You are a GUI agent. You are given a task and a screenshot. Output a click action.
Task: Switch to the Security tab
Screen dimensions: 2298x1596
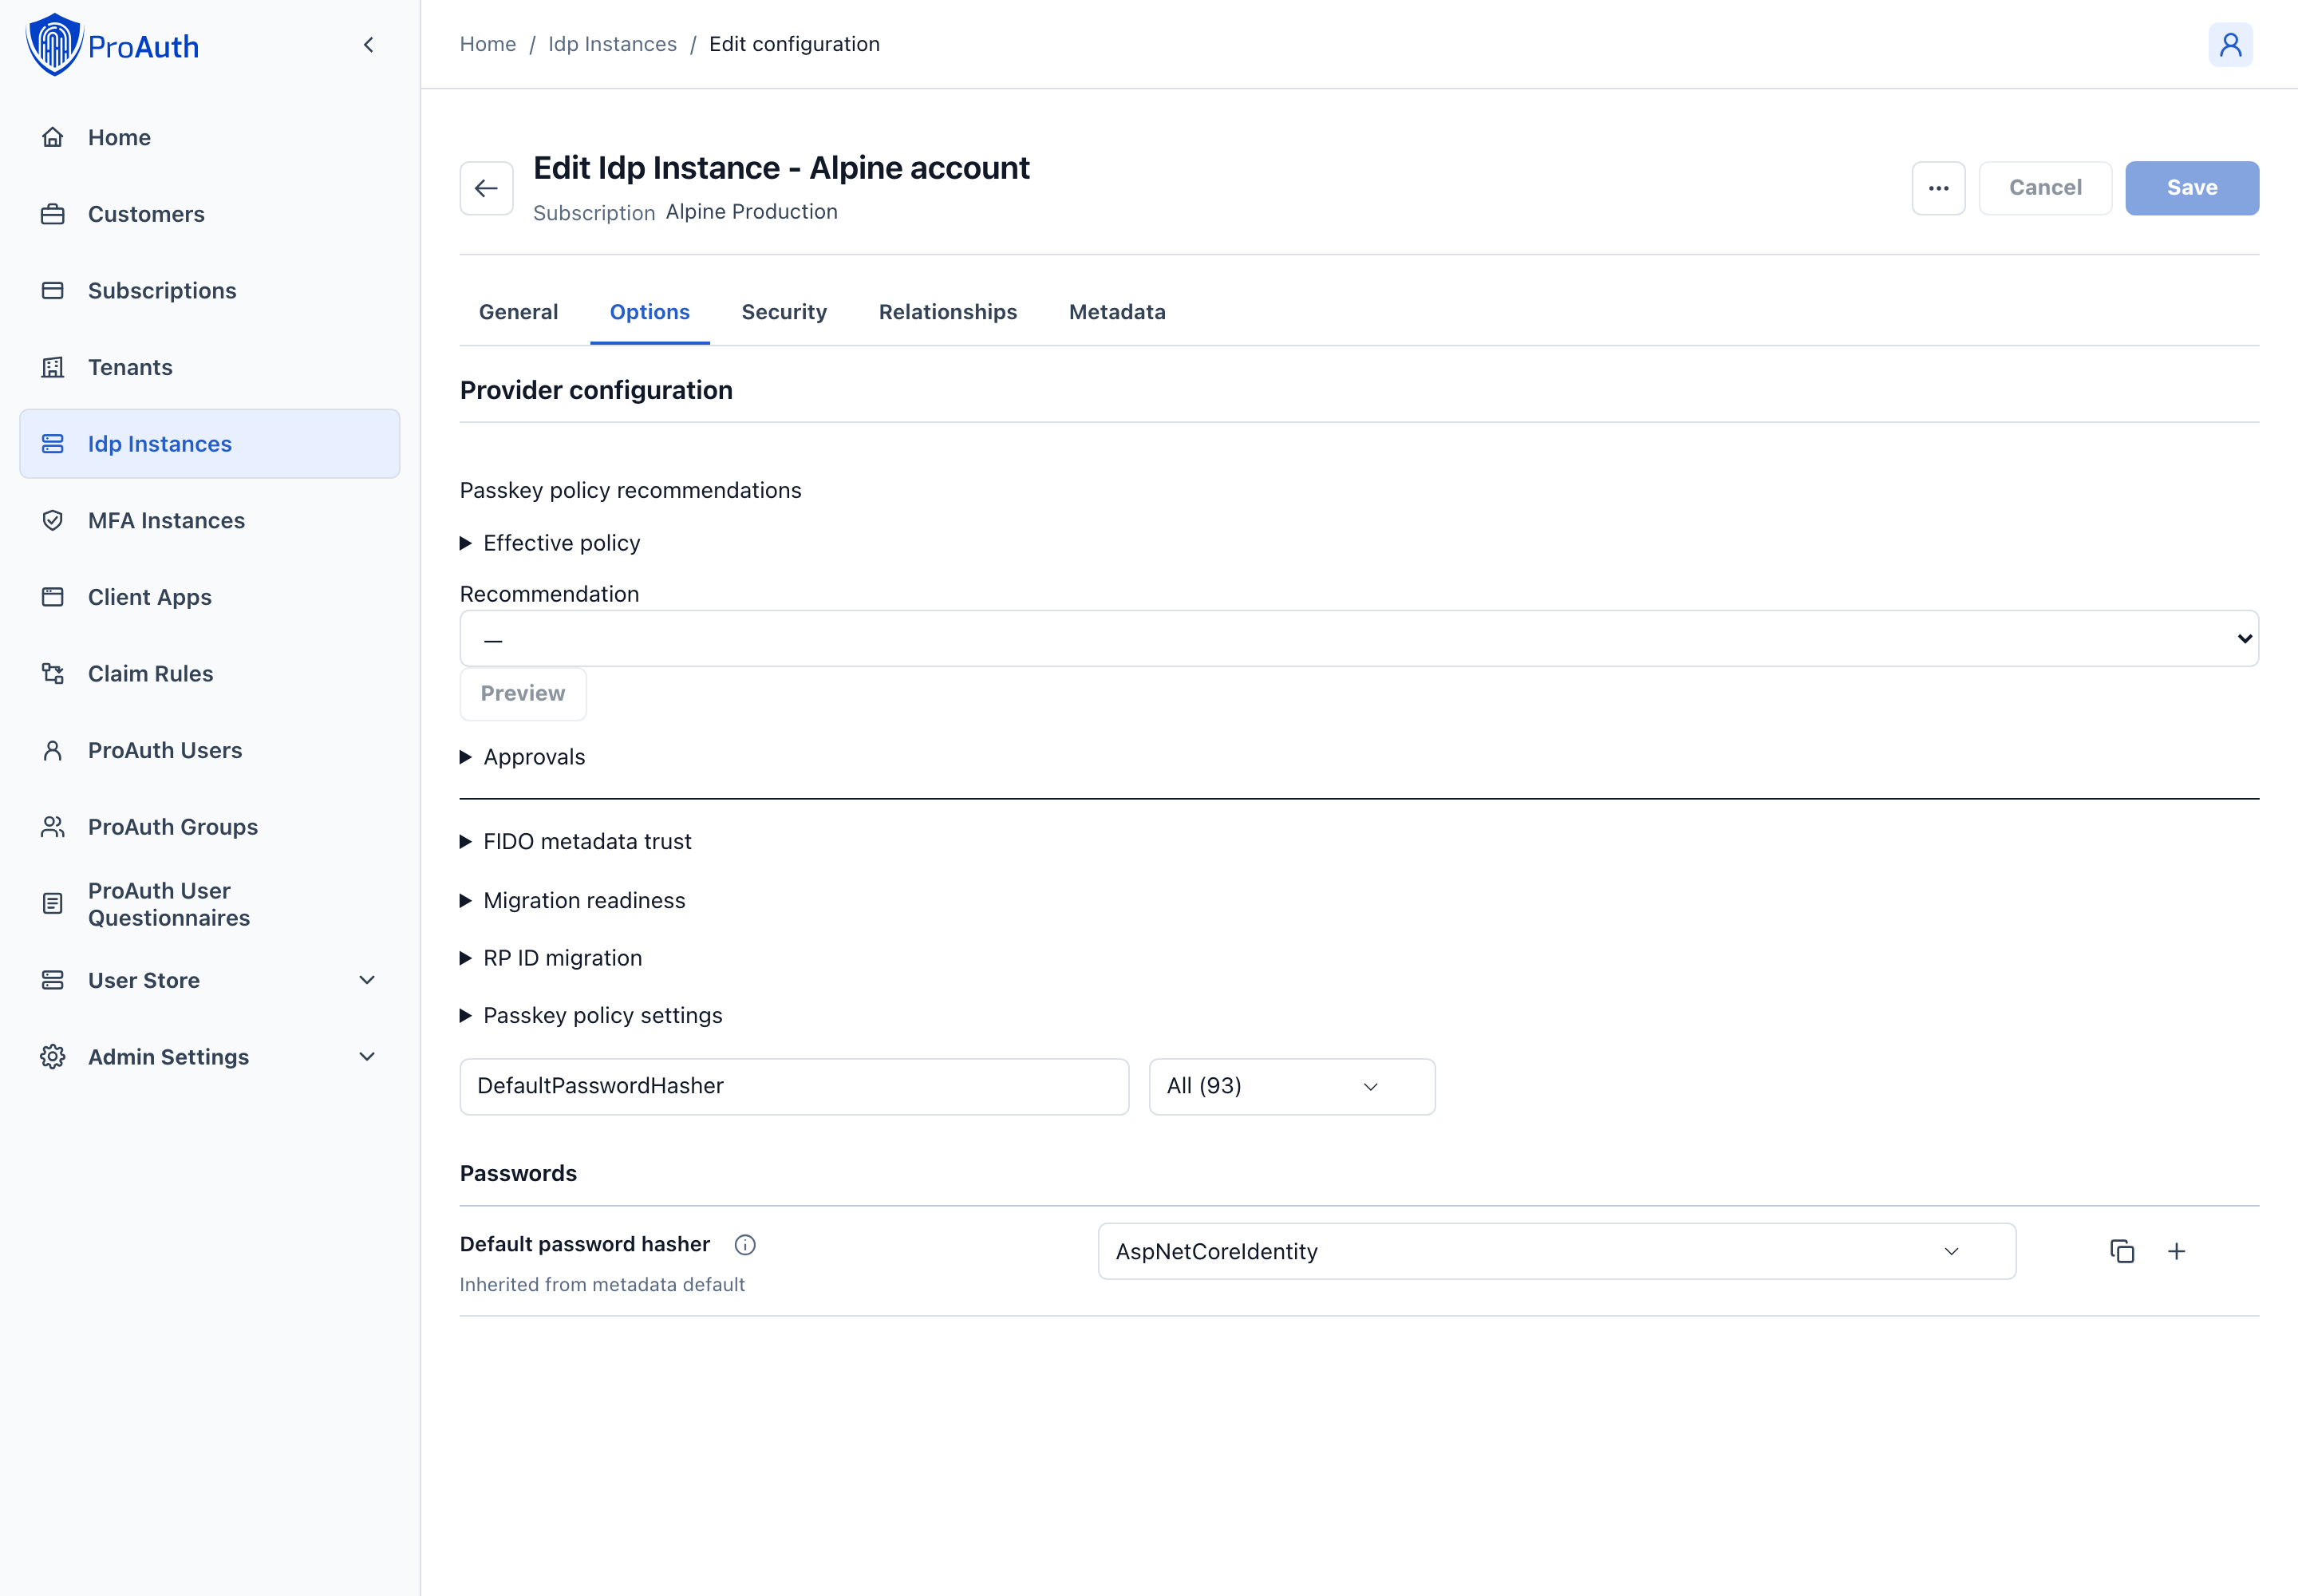(x=784, y=312)
